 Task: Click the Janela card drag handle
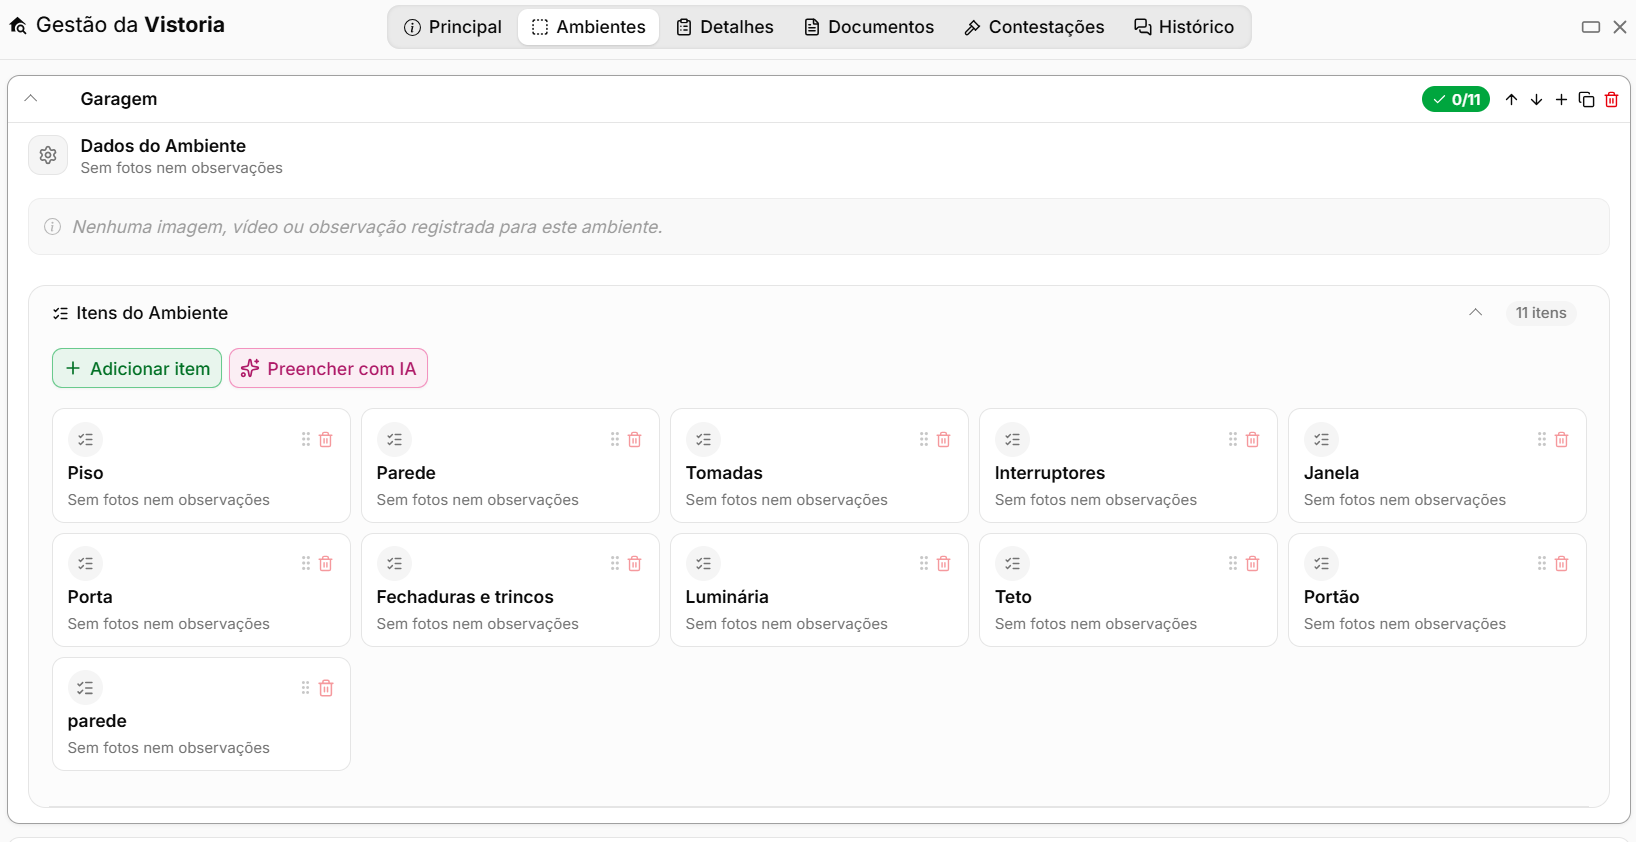coord(1542,439)
